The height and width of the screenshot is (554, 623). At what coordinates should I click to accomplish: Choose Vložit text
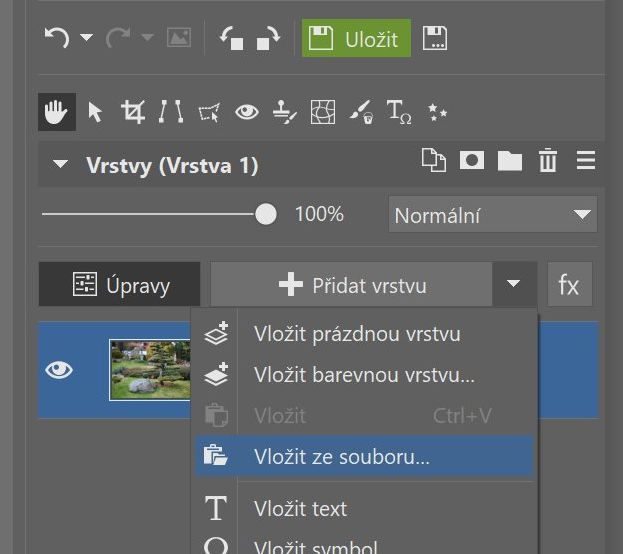click(364, 508)
